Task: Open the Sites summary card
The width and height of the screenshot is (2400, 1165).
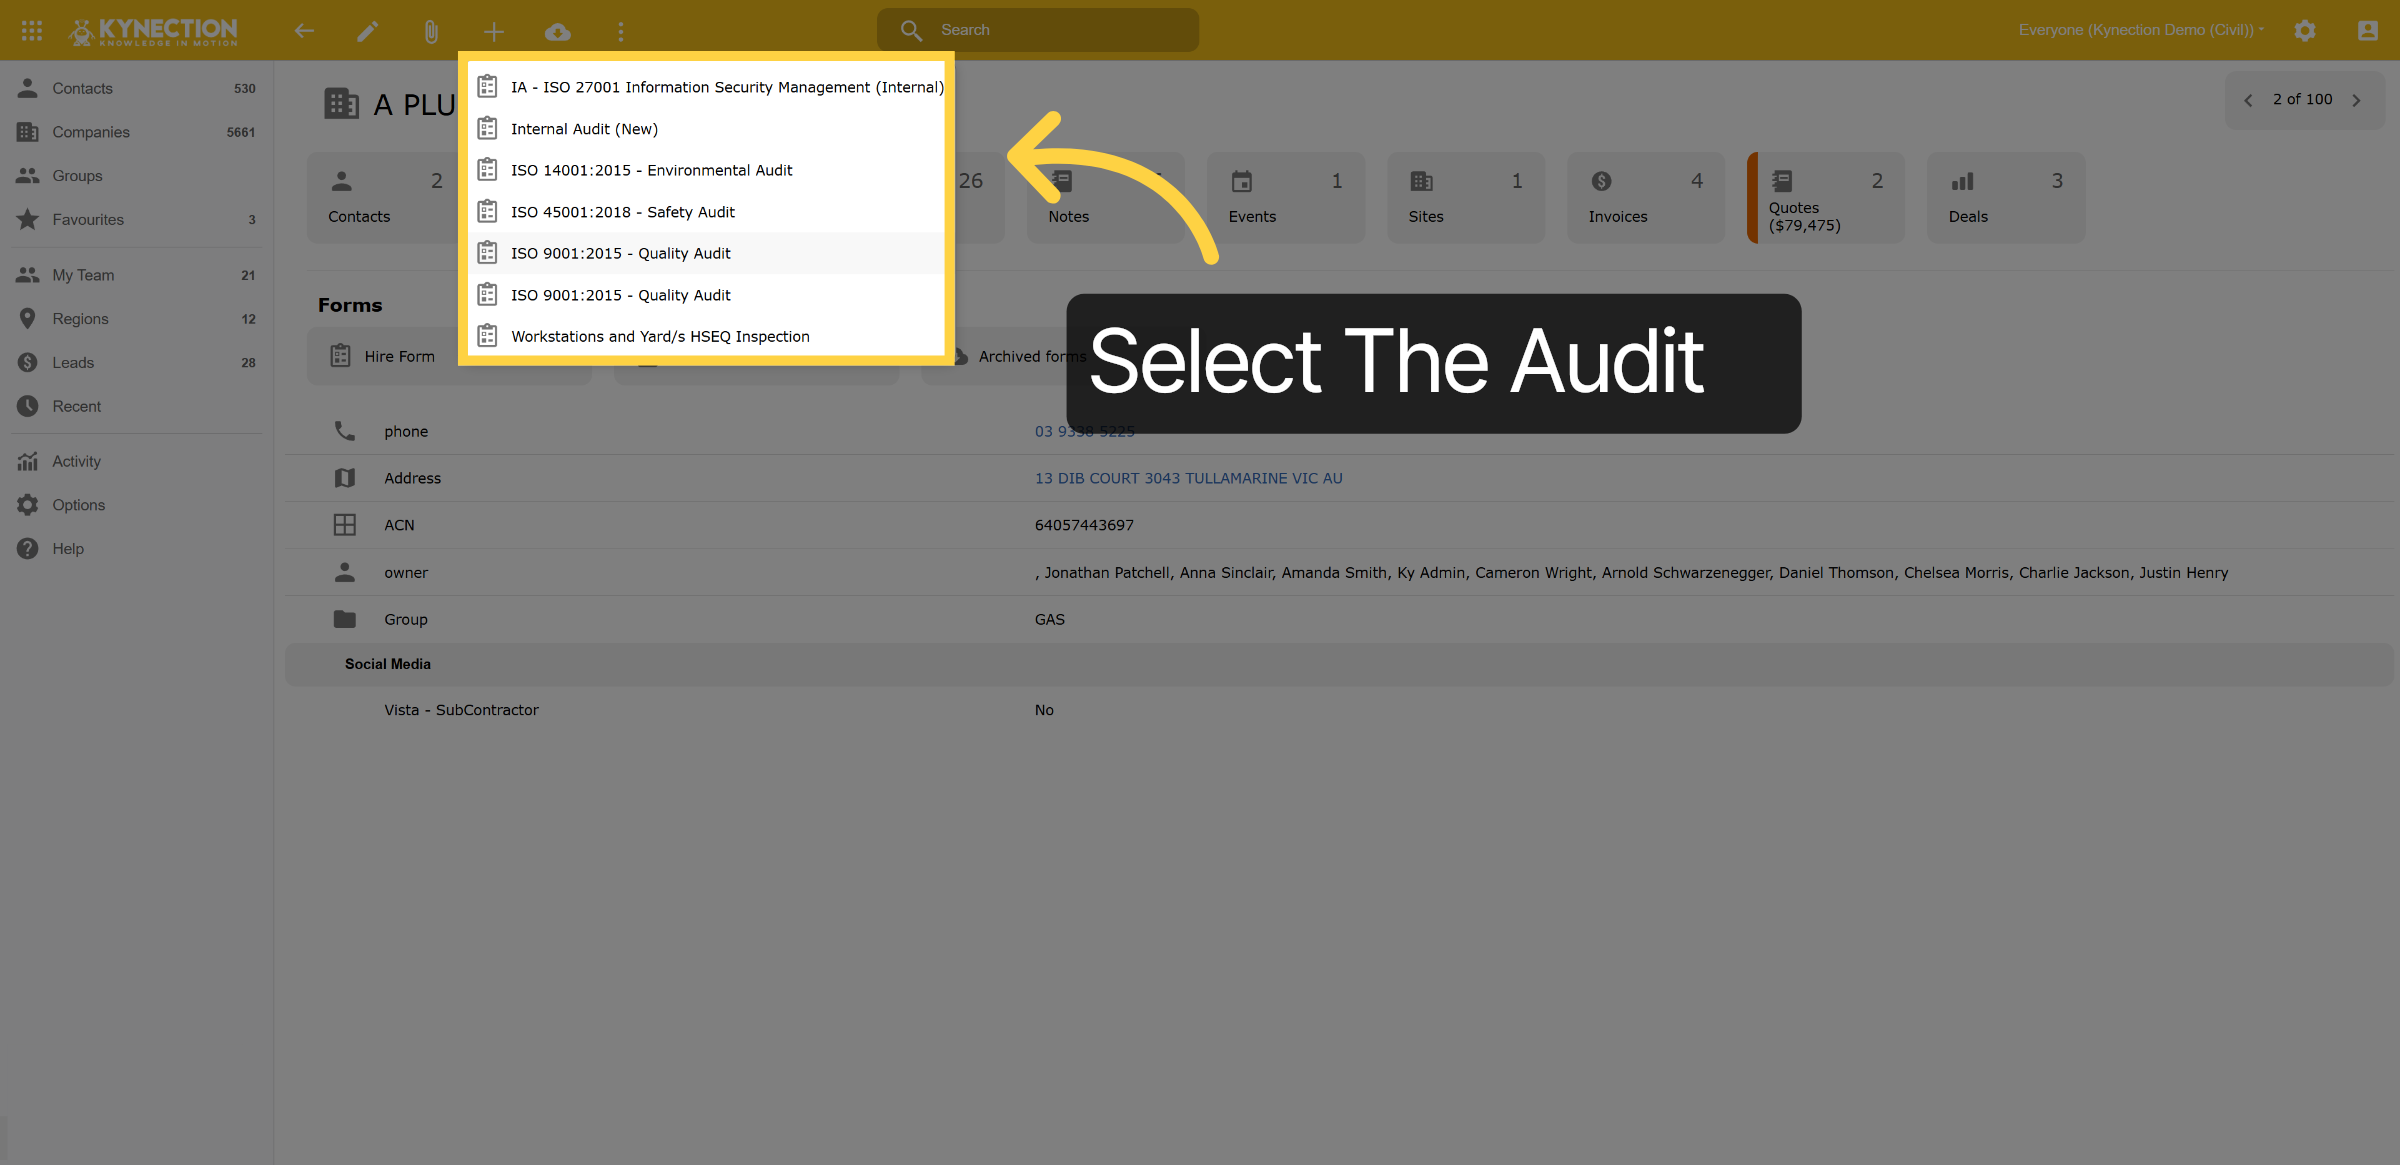Action: pos(1465,197)
